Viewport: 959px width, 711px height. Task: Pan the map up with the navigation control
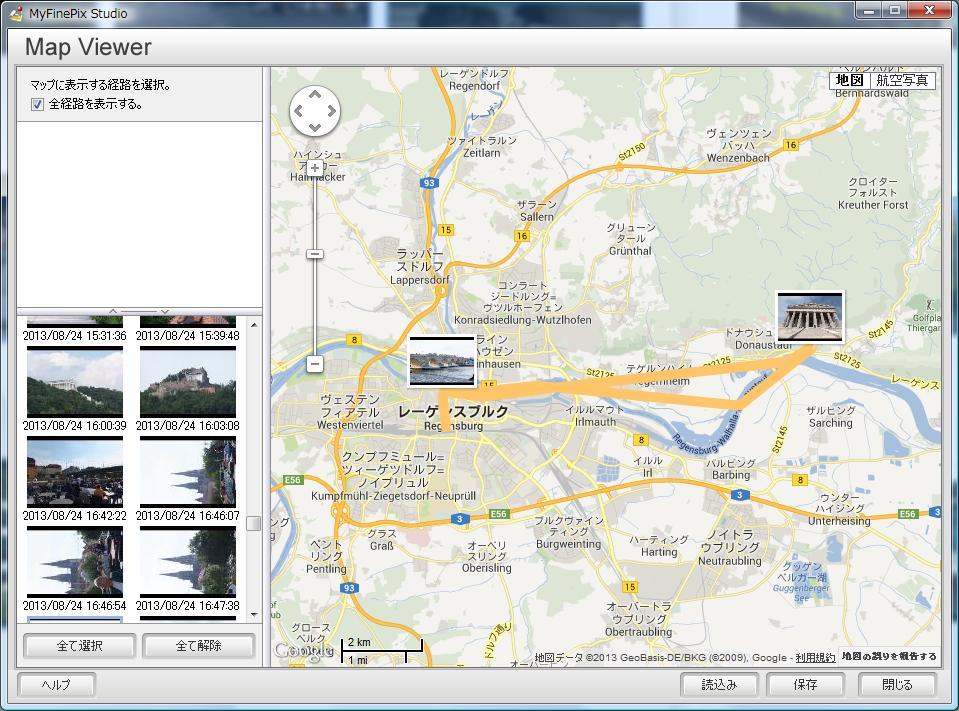pos(315,95)
